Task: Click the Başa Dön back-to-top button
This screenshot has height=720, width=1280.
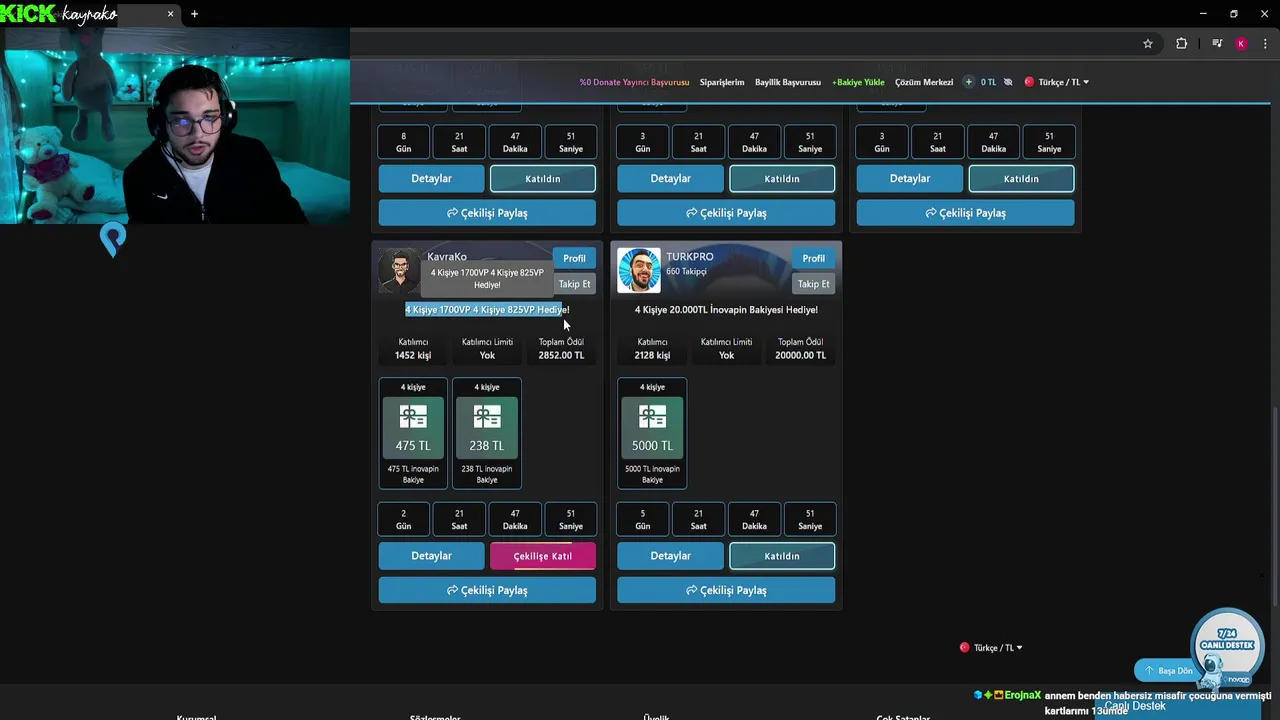Action: [1169, 671]
